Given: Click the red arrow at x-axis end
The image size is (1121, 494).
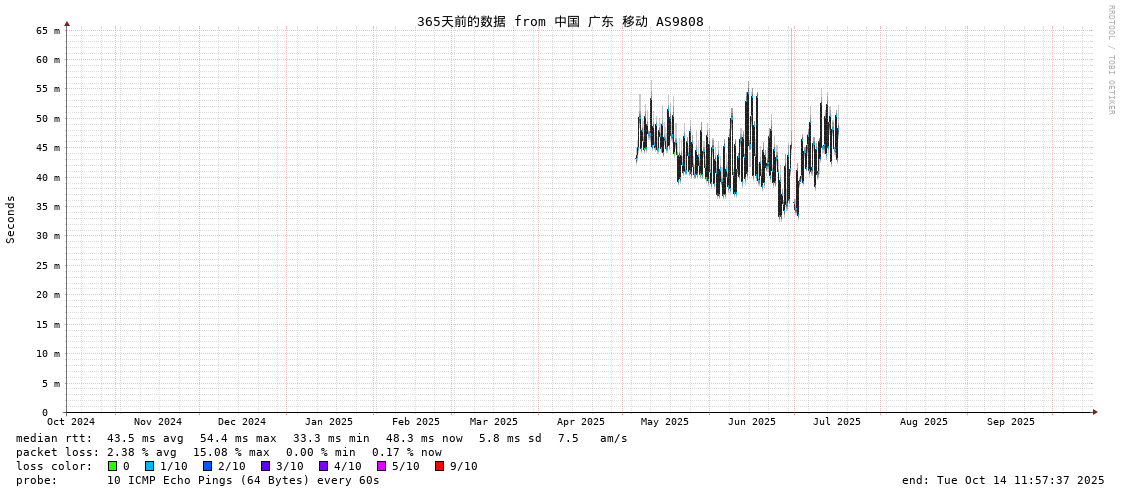Looking at the screenshot, I should pyautogui.click(x=1095, y=412).
